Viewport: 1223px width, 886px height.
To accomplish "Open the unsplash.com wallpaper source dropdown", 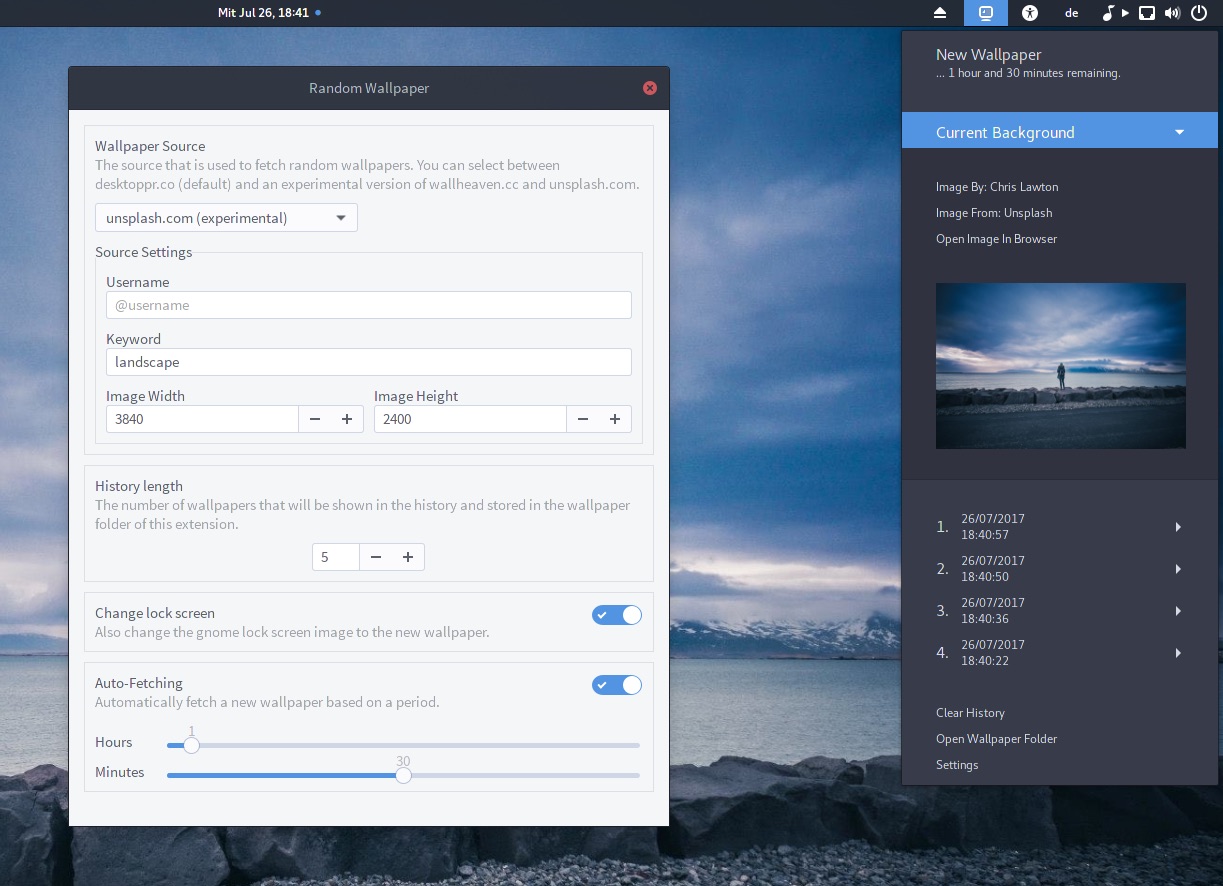I will pyautogui.click(x=226, y=218).
